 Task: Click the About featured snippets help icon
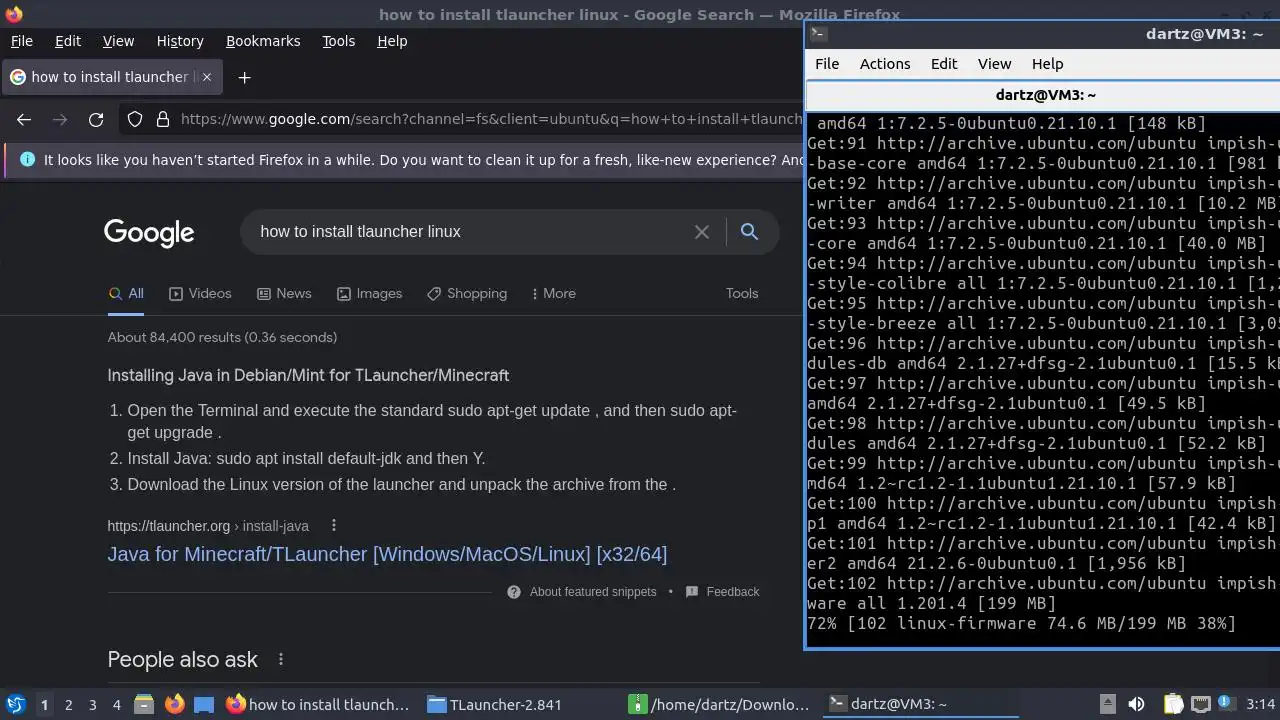point(514,592)
